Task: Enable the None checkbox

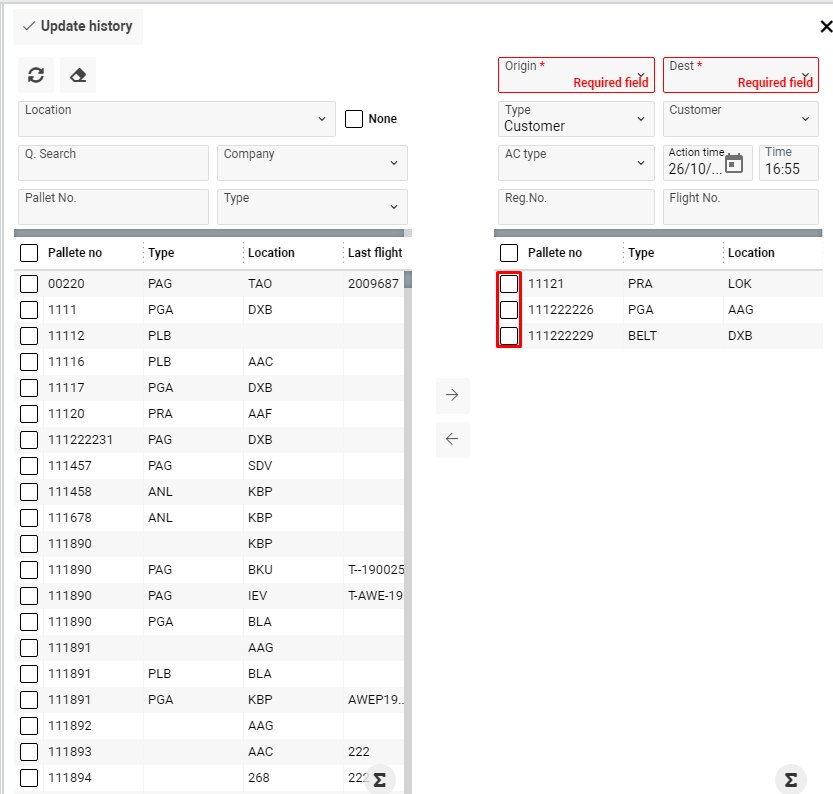Action: pos(354,119)
